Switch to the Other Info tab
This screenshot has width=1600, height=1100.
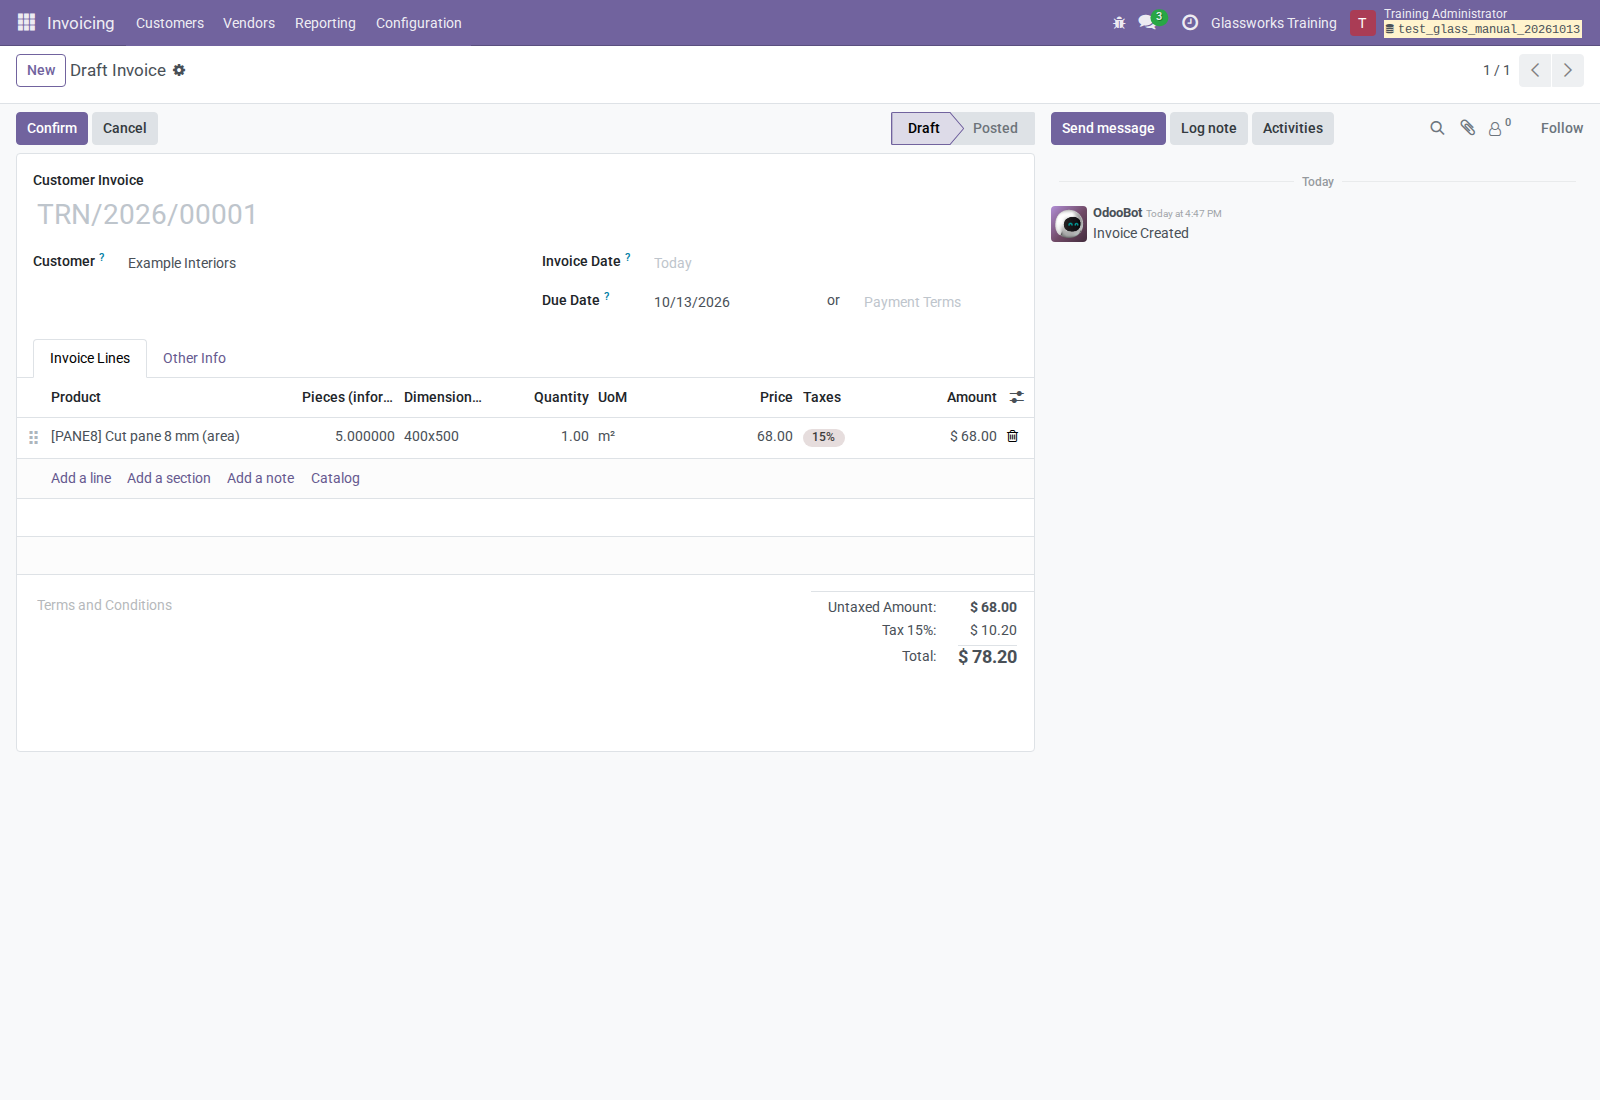[x=194, y=358]
